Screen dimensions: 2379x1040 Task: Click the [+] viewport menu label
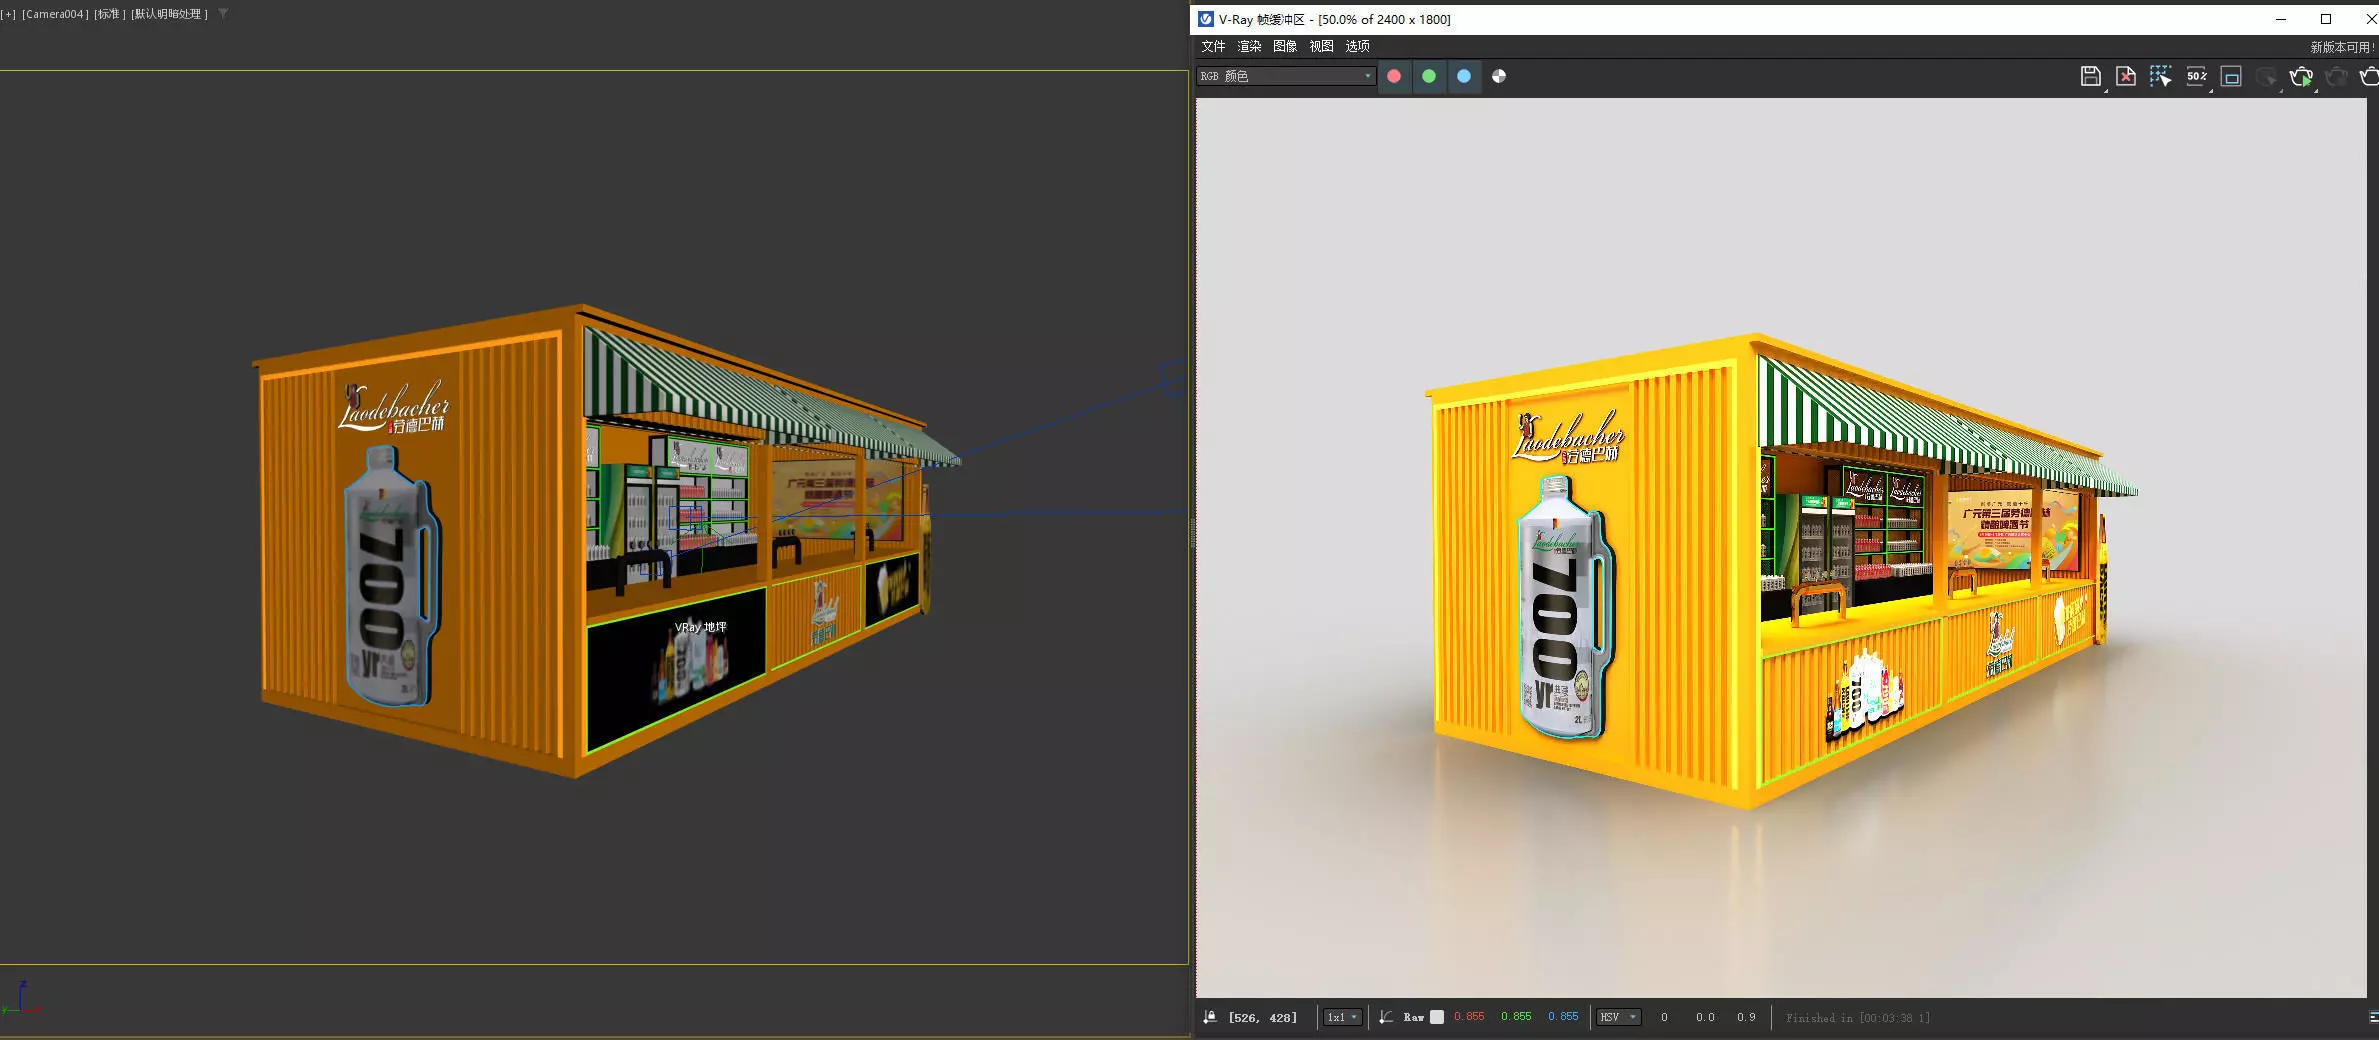pyautogui.click(x=9, y=14)
